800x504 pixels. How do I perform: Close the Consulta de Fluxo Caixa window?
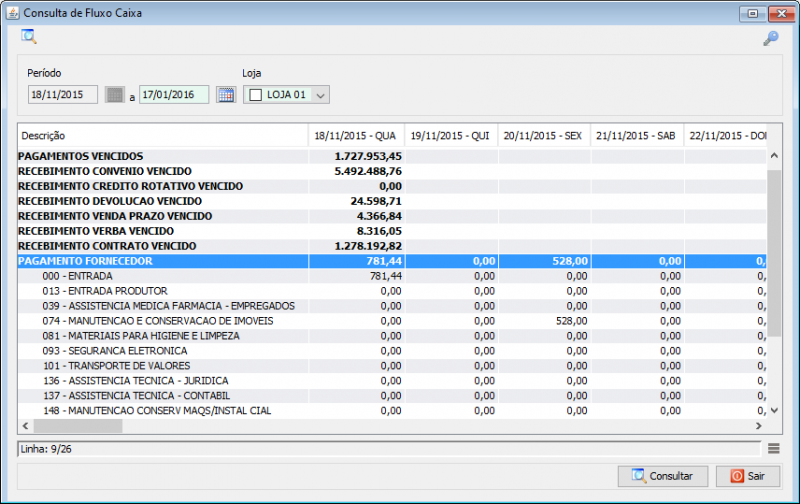(x=781, y=14)
